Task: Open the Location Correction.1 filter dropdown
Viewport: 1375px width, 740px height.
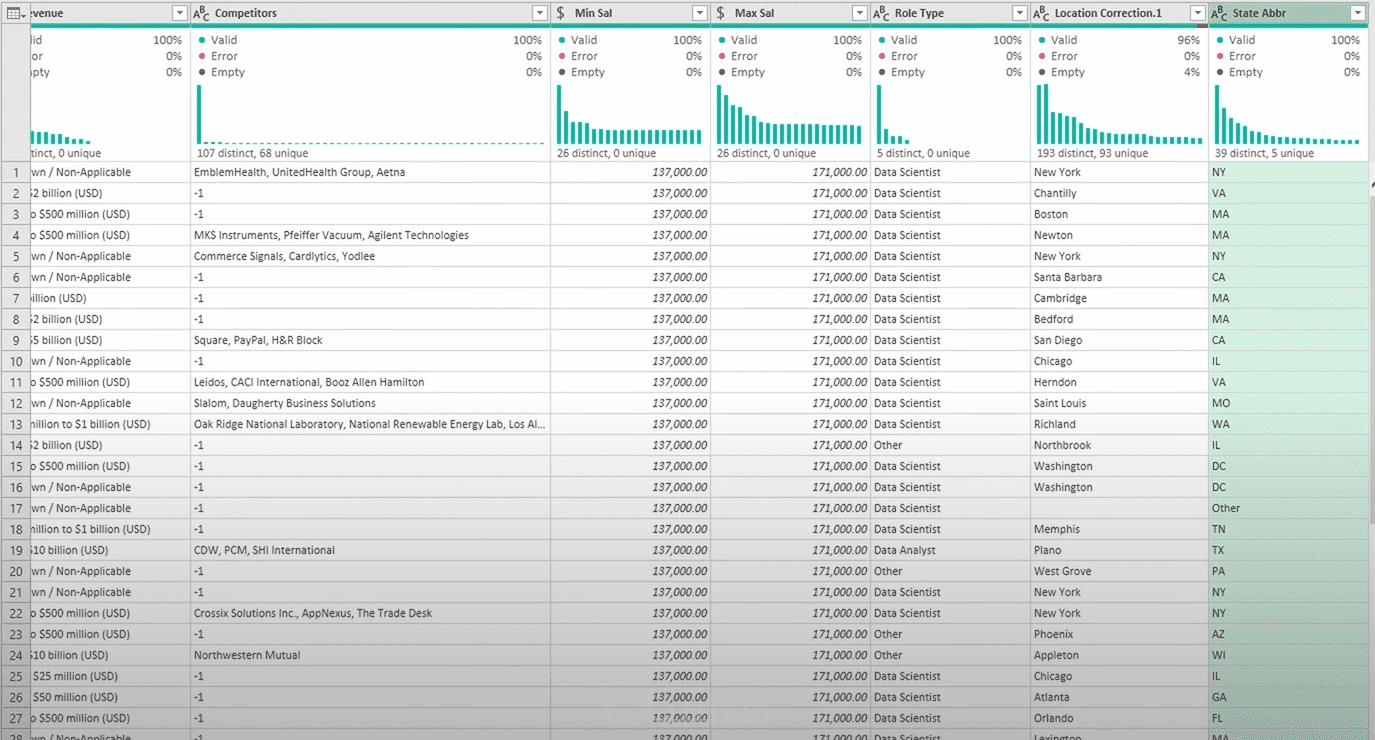Action: (1198, 13)
